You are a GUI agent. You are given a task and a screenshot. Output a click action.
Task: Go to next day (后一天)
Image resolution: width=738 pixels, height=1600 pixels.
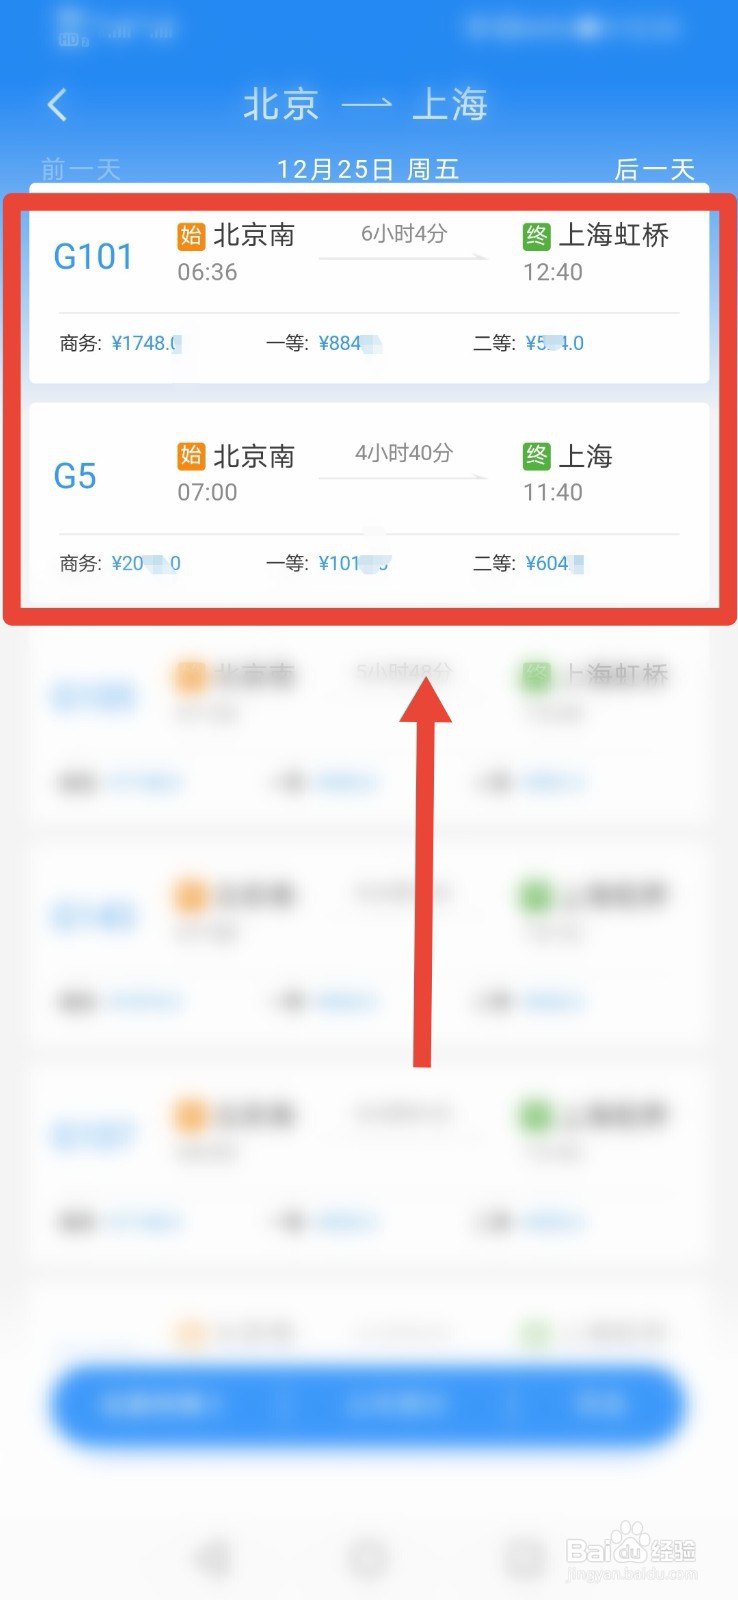[x=655, y=169]
